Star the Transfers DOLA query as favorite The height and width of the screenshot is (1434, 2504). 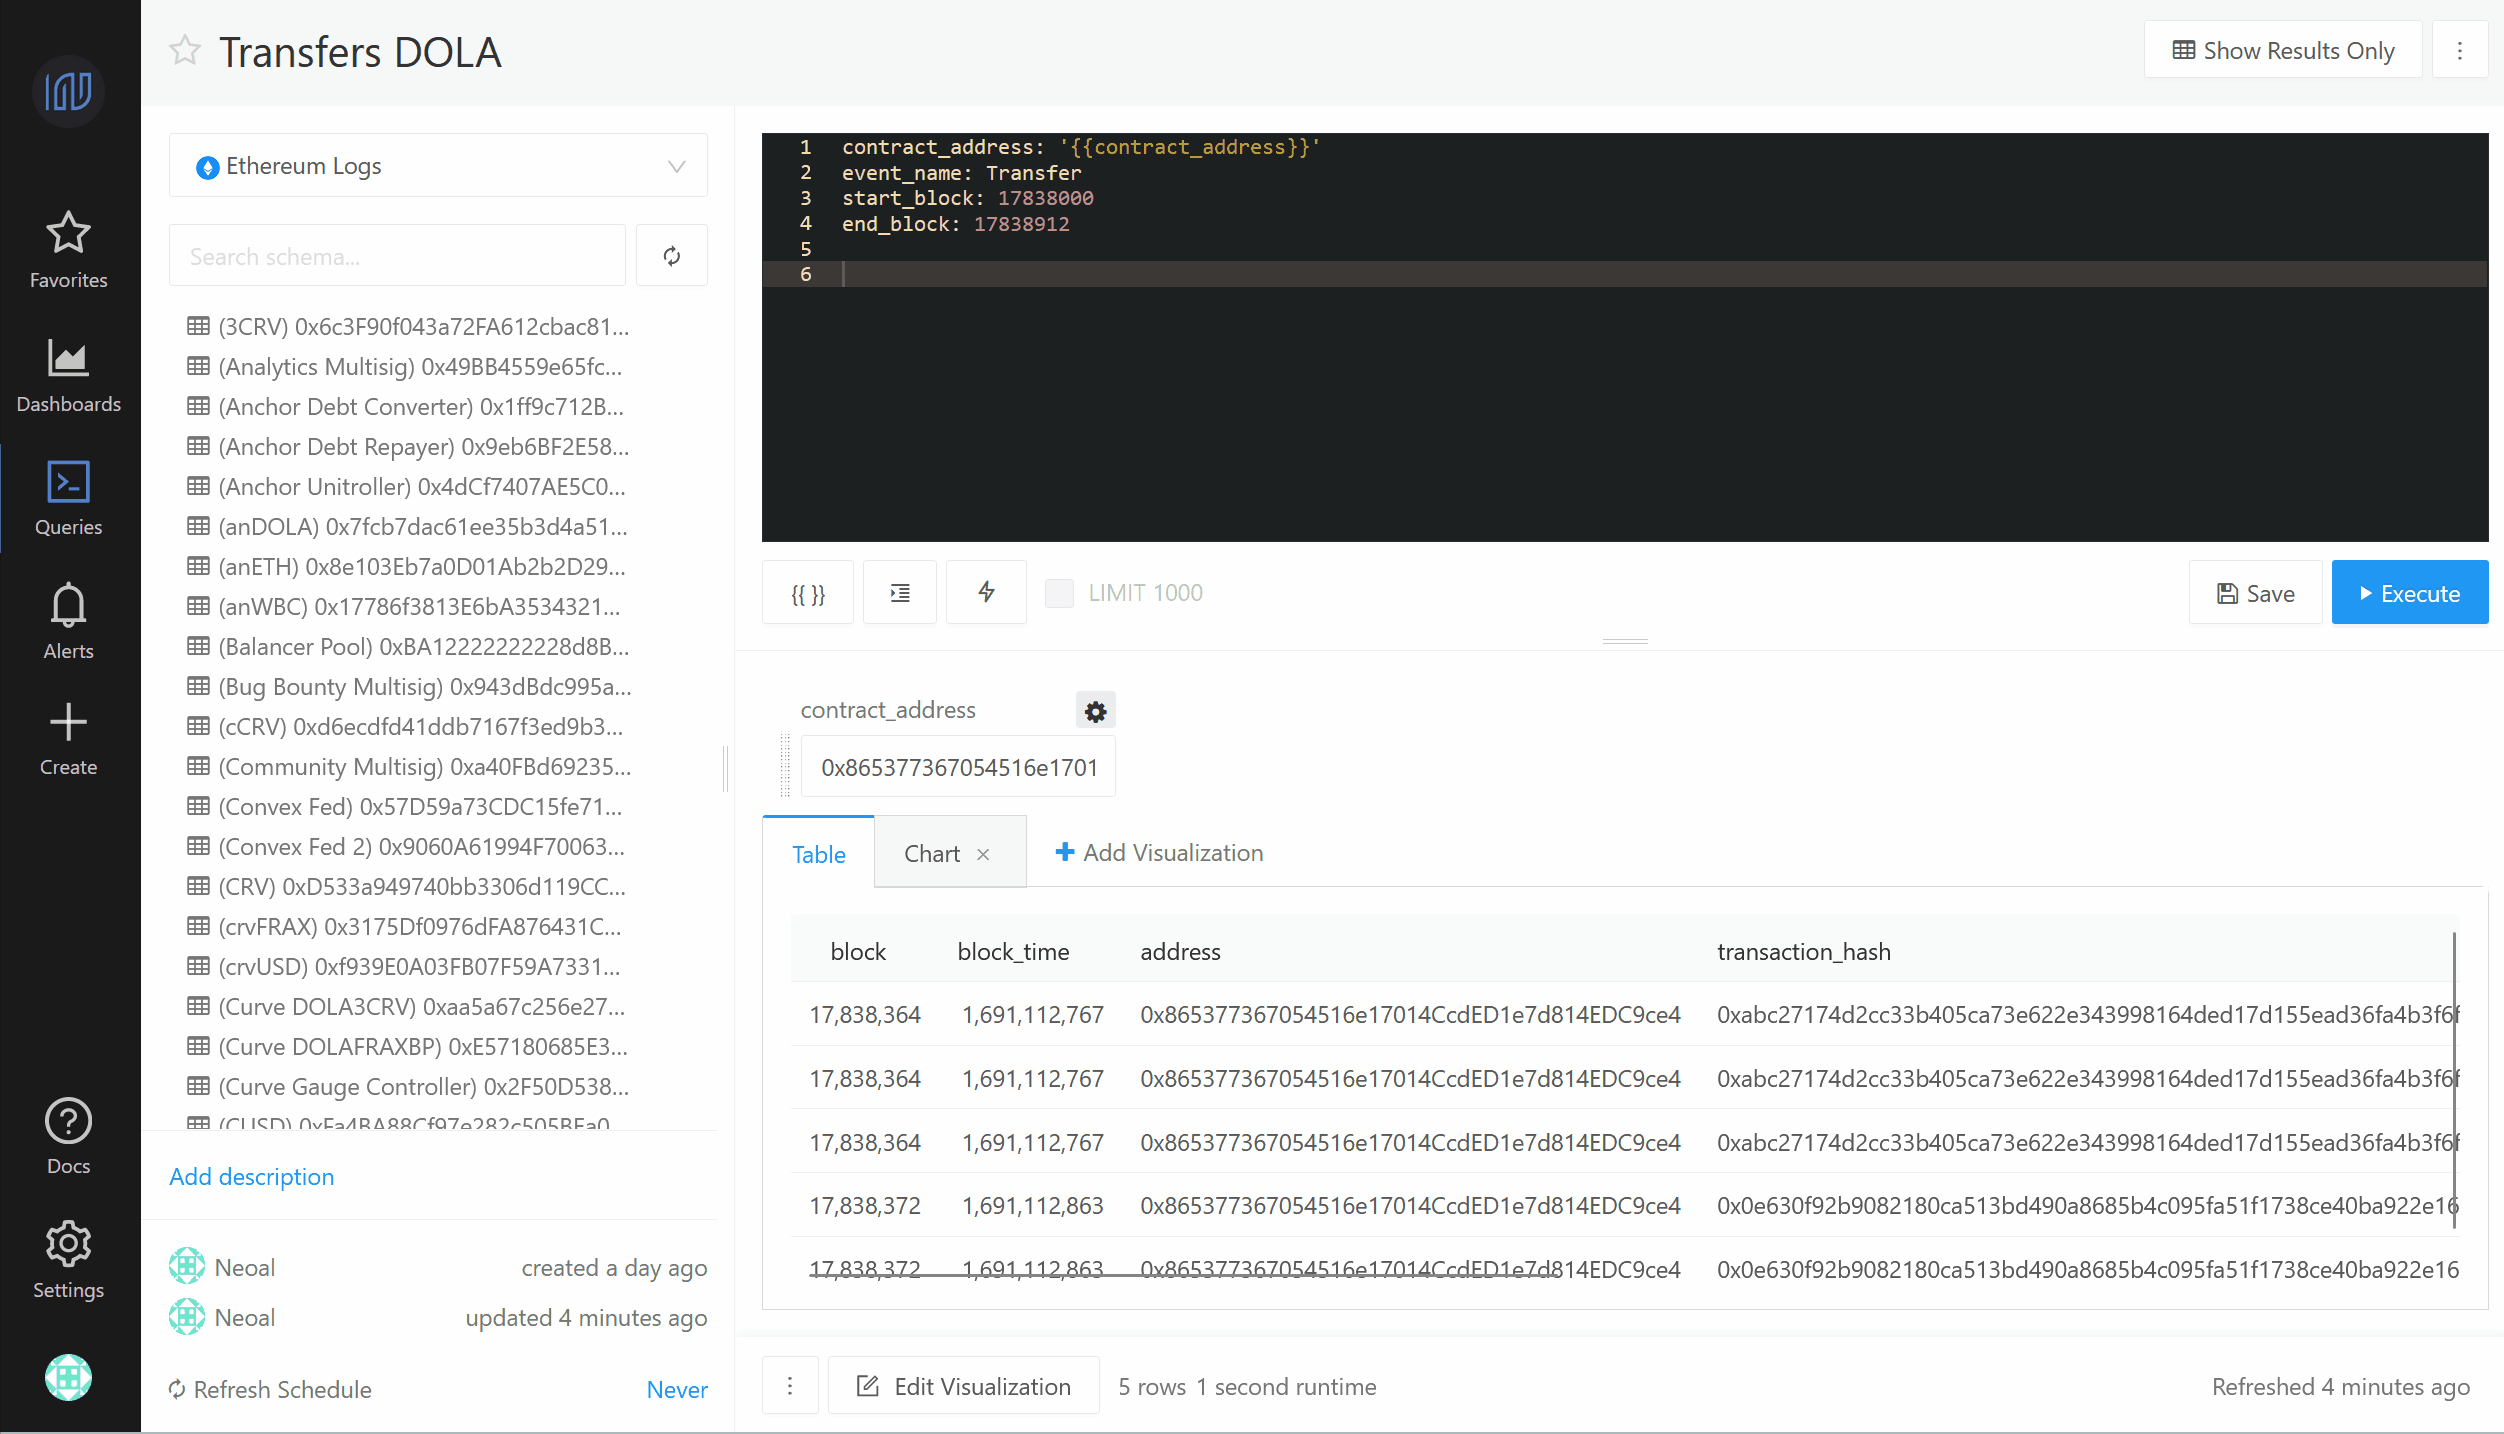pos(185,51)
